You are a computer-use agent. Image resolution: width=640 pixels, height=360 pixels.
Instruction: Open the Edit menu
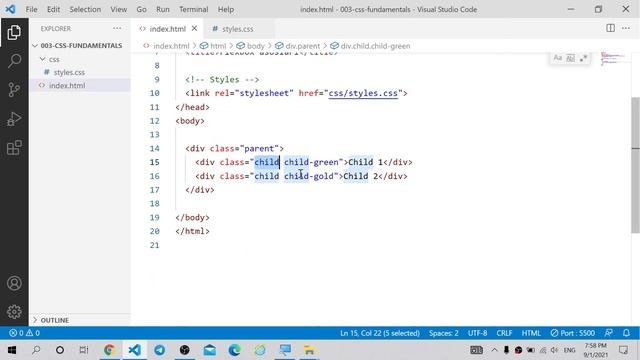coord(53,9)
